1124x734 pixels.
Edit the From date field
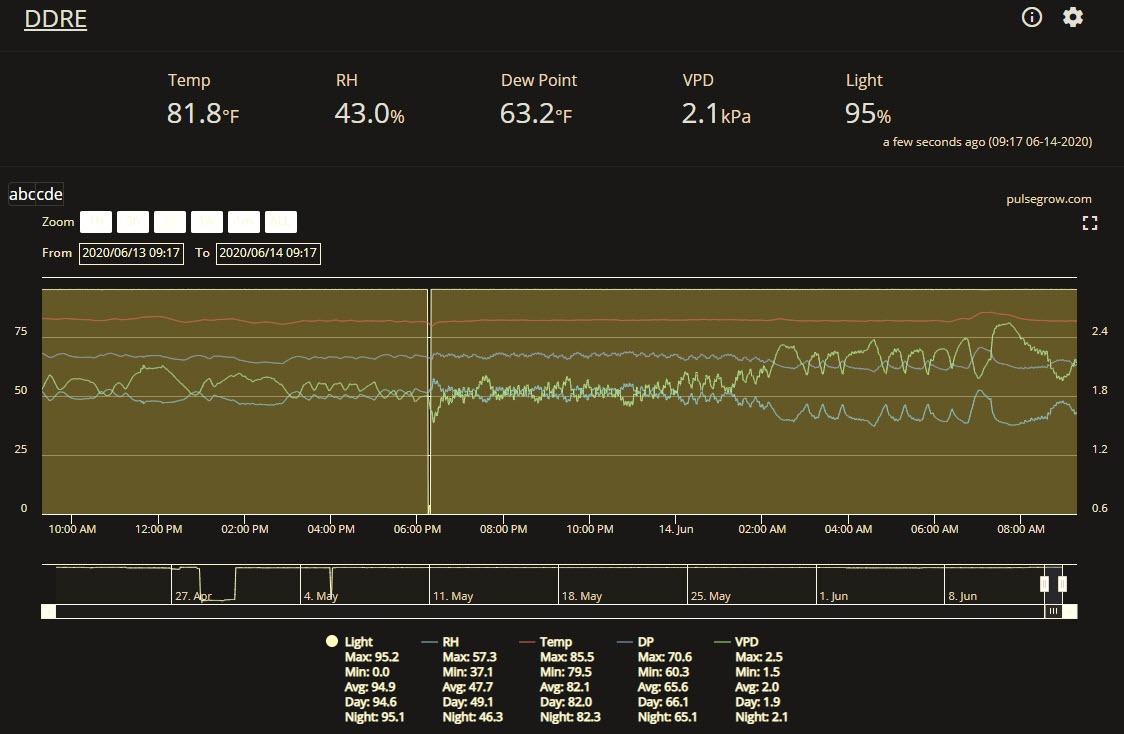131,253
